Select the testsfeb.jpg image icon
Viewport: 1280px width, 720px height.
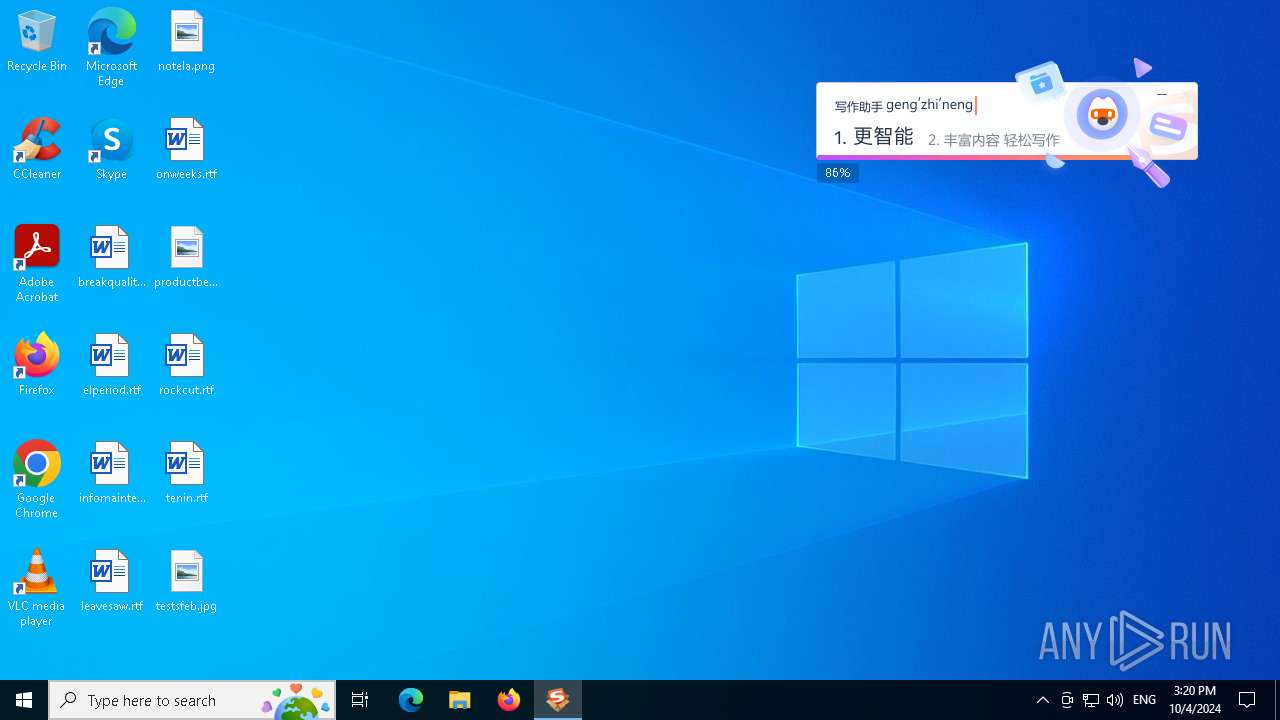click(186, 582)
